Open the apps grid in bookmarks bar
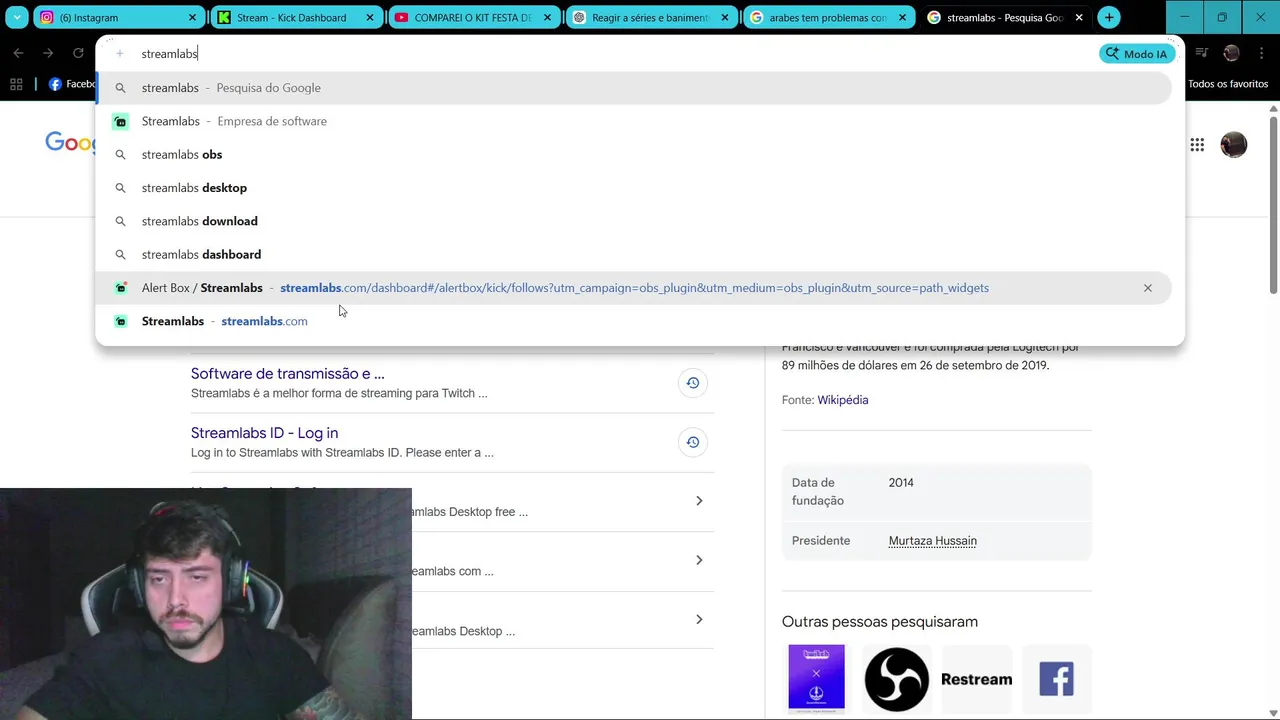The height and width of the screenshot is (720, 1280). click(x=16, y=84)
